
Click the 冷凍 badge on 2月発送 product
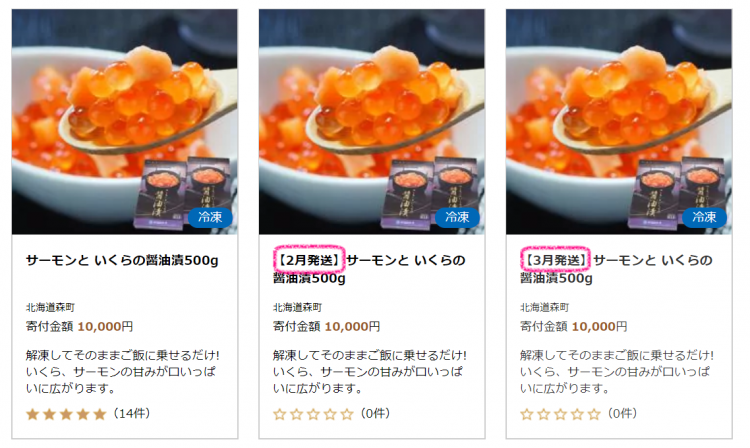click(457, 217)
